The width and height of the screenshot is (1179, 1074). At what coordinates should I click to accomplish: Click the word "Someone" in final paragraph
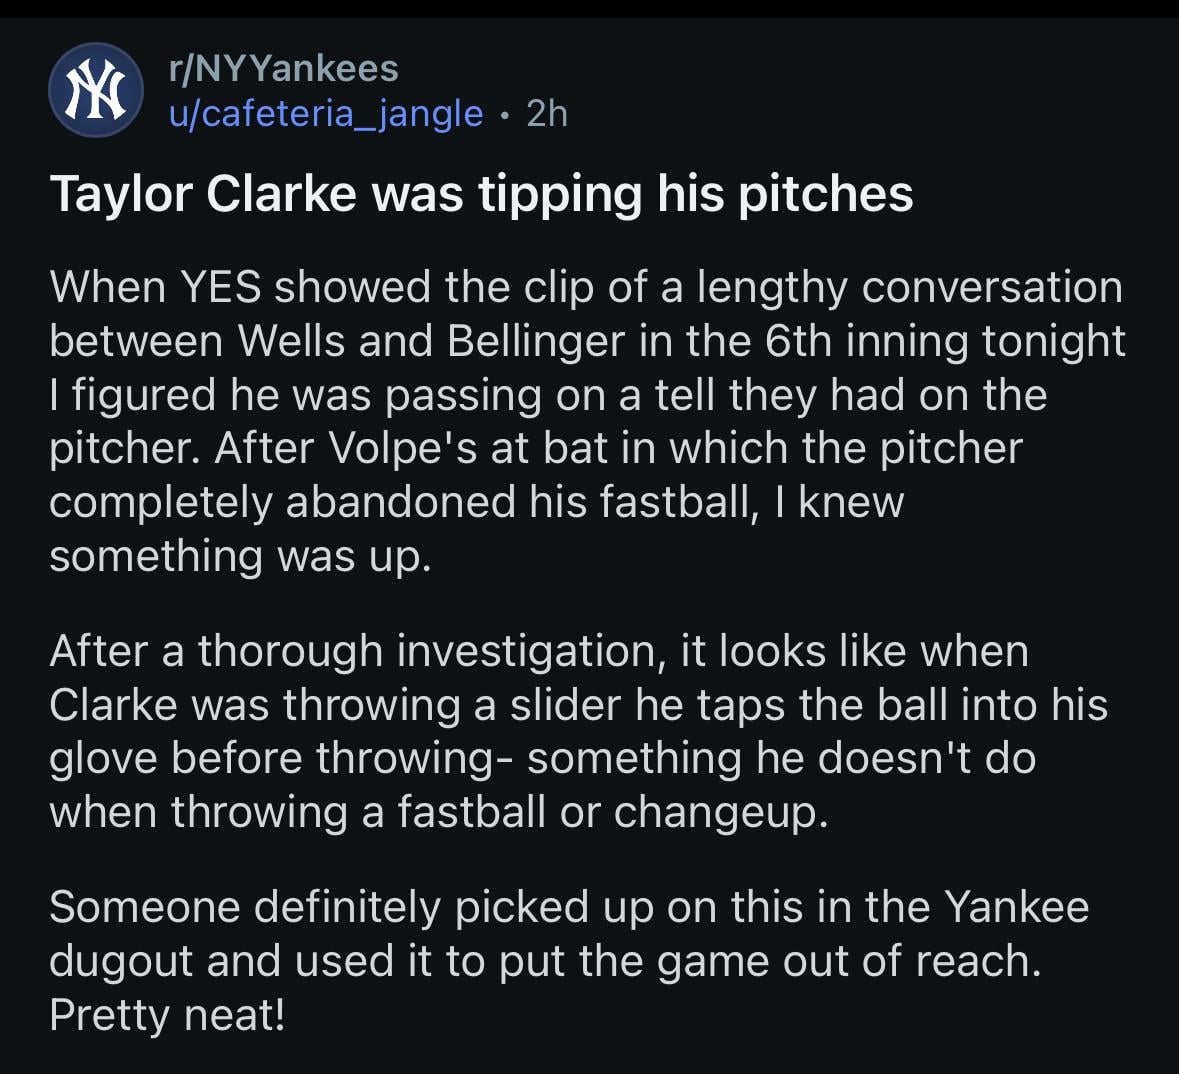point(144,907)
